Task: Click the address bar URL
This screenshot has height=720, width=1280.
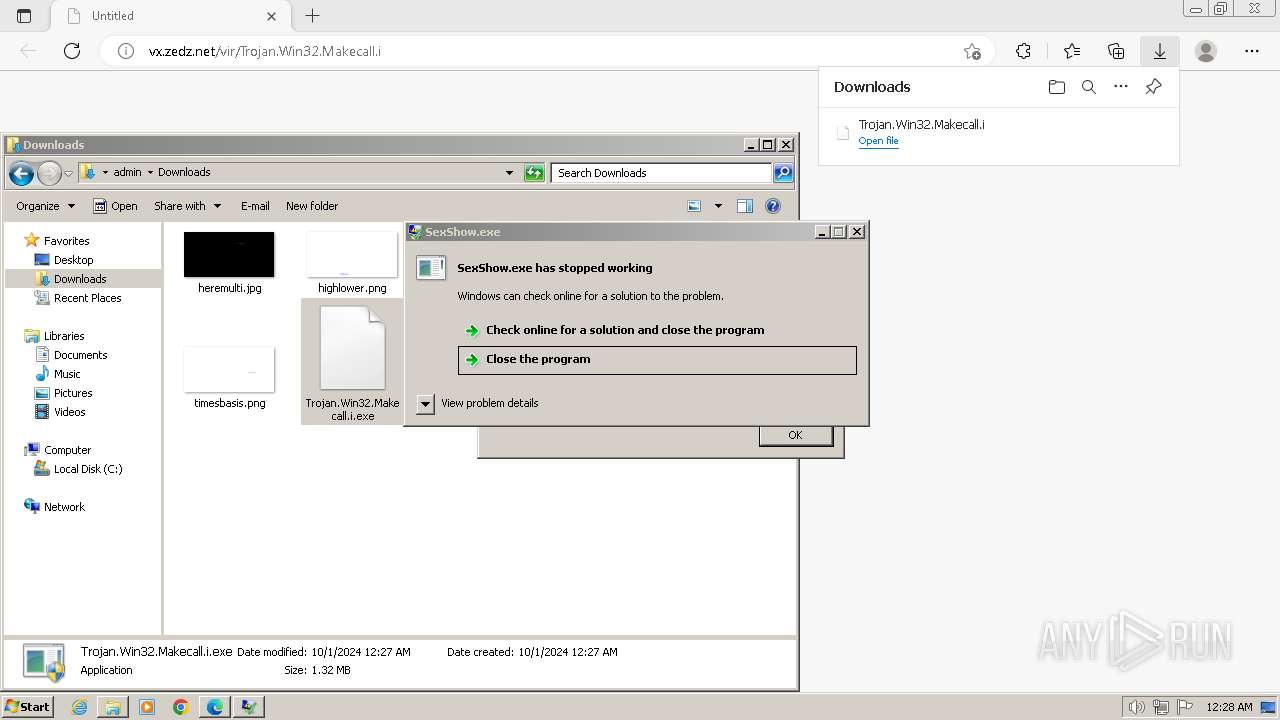Action: click(265, 51)
